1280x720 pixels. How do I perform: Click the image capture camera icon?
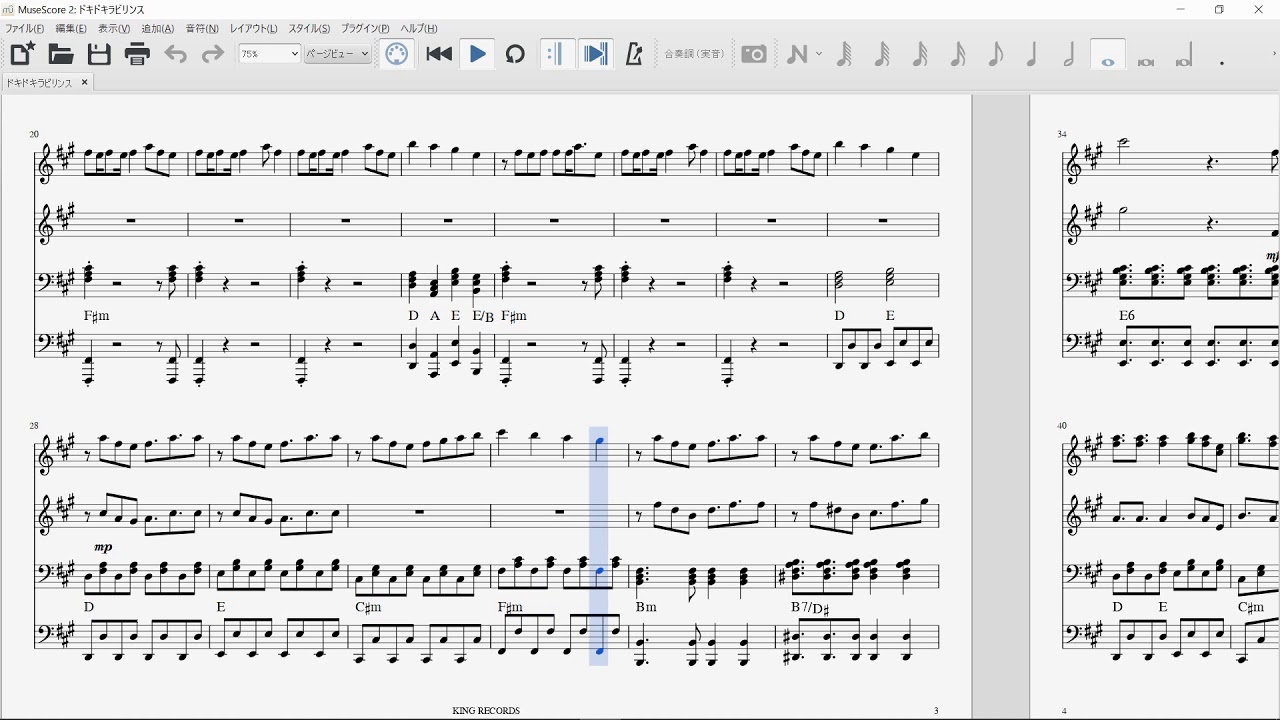754,54
